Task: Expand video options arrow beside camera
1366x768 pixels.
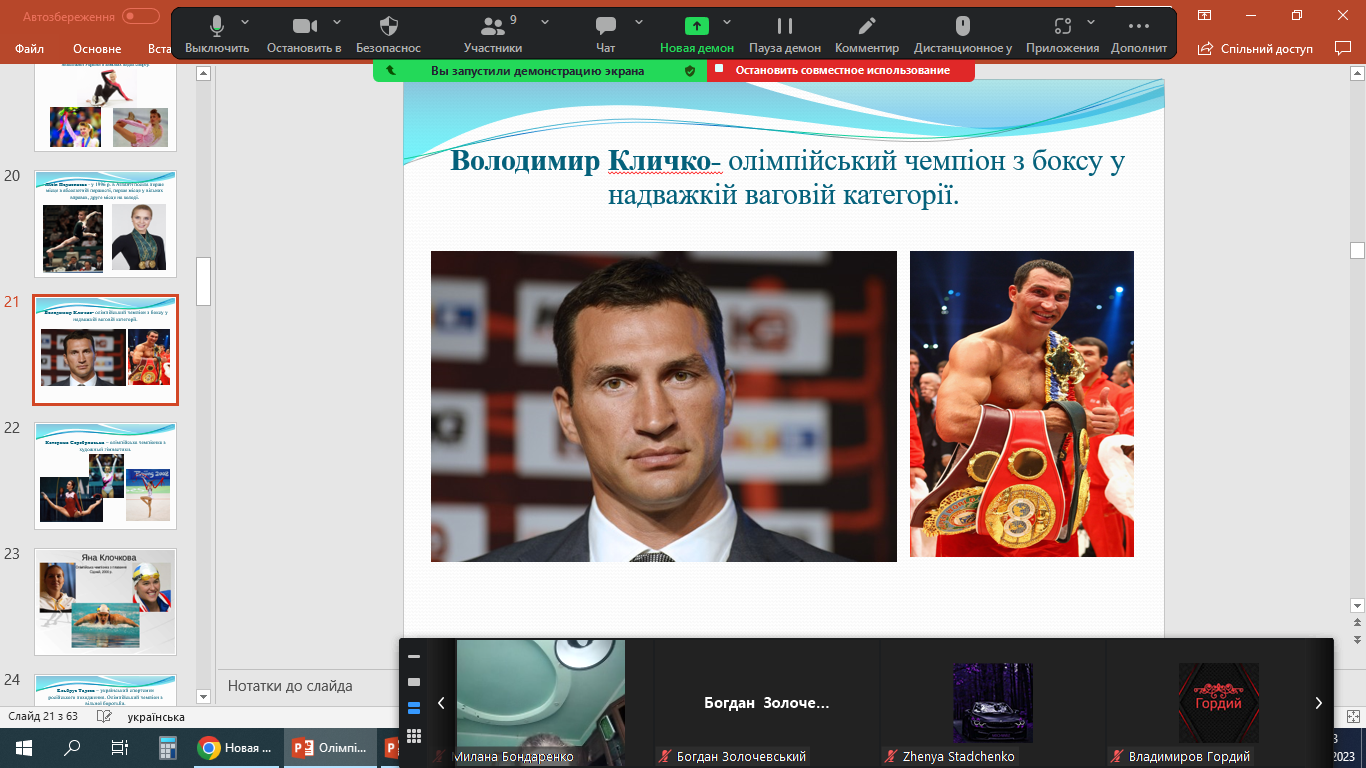Action: click(336, 21)
